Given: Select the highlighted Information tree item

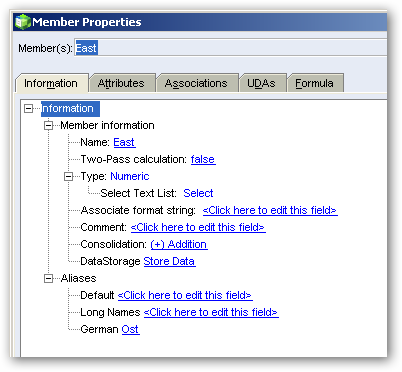Looking at the screenshot, I should (70, 109).
